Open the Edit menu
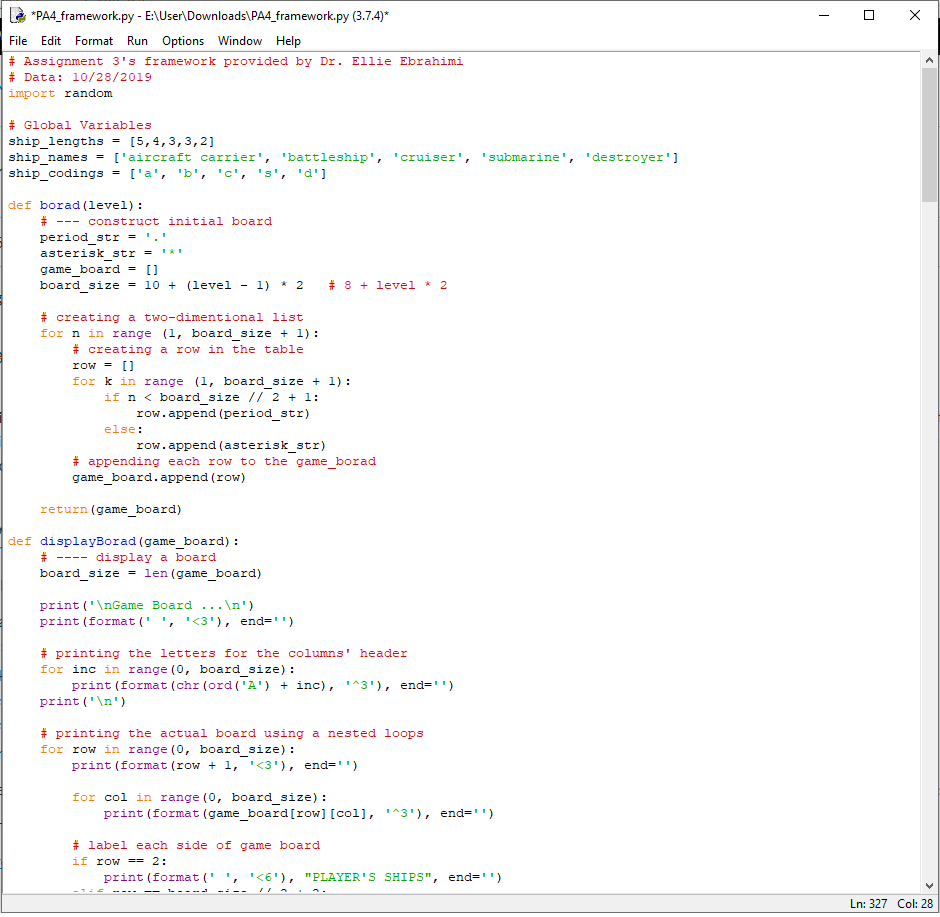 (x=50, y=41)
